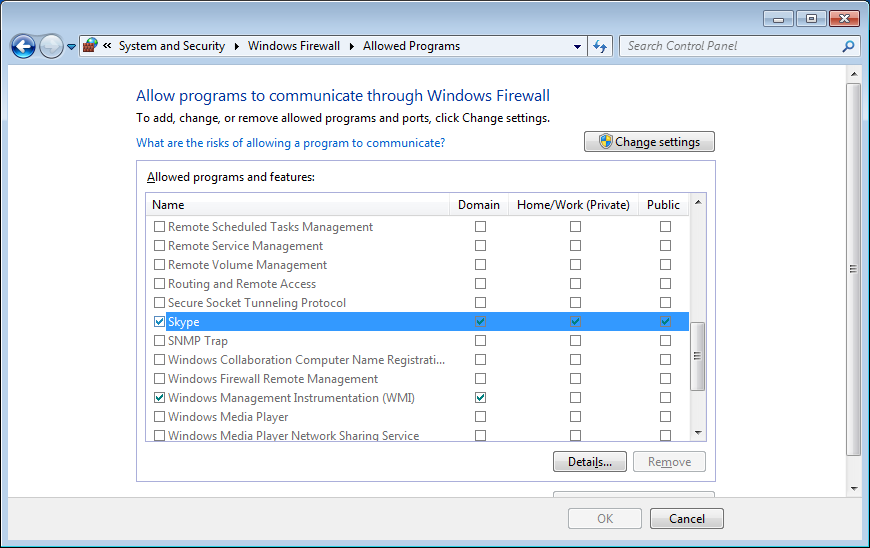The image size is (870, 548).
Task: Toggle the Windows Media Player checkbox
Action: tap(160, 417)
